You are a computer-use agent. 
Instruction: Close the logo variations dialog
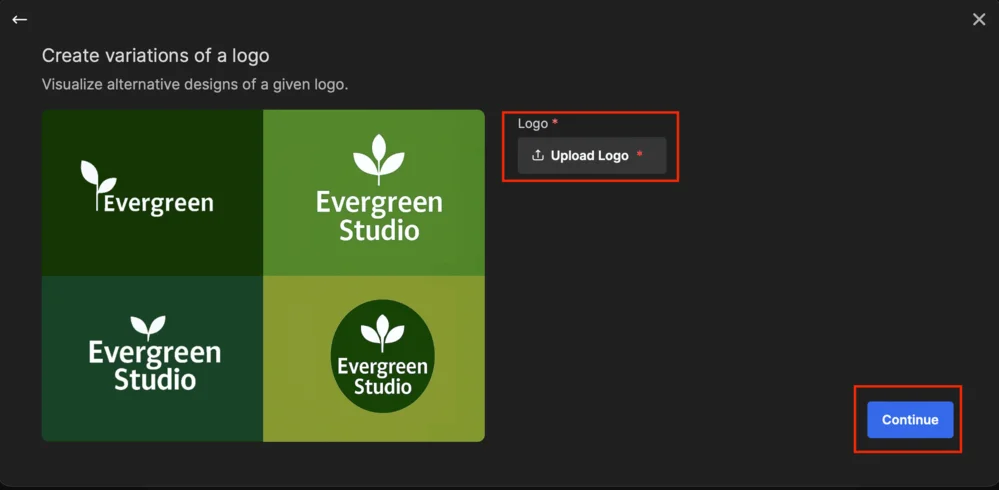(x=979, y=20)
